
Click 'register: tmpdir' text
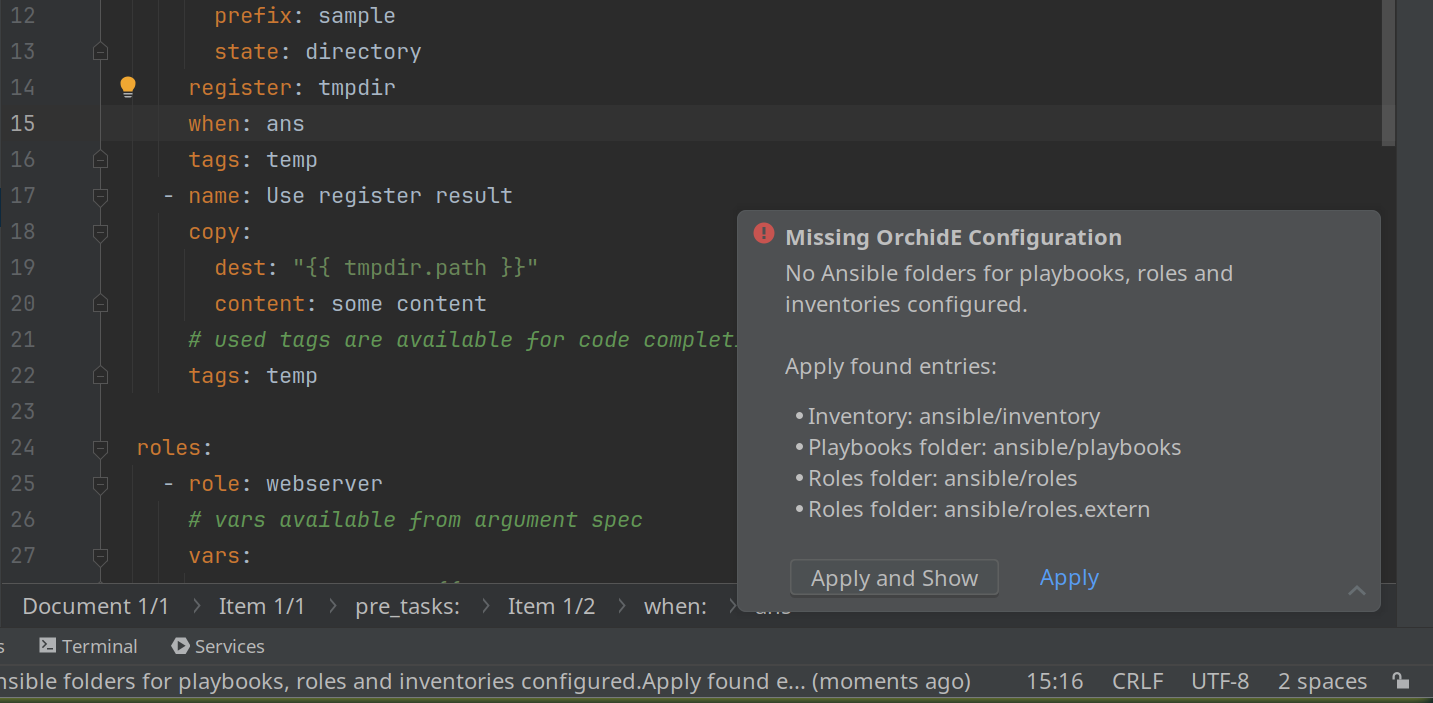point(292,87)
